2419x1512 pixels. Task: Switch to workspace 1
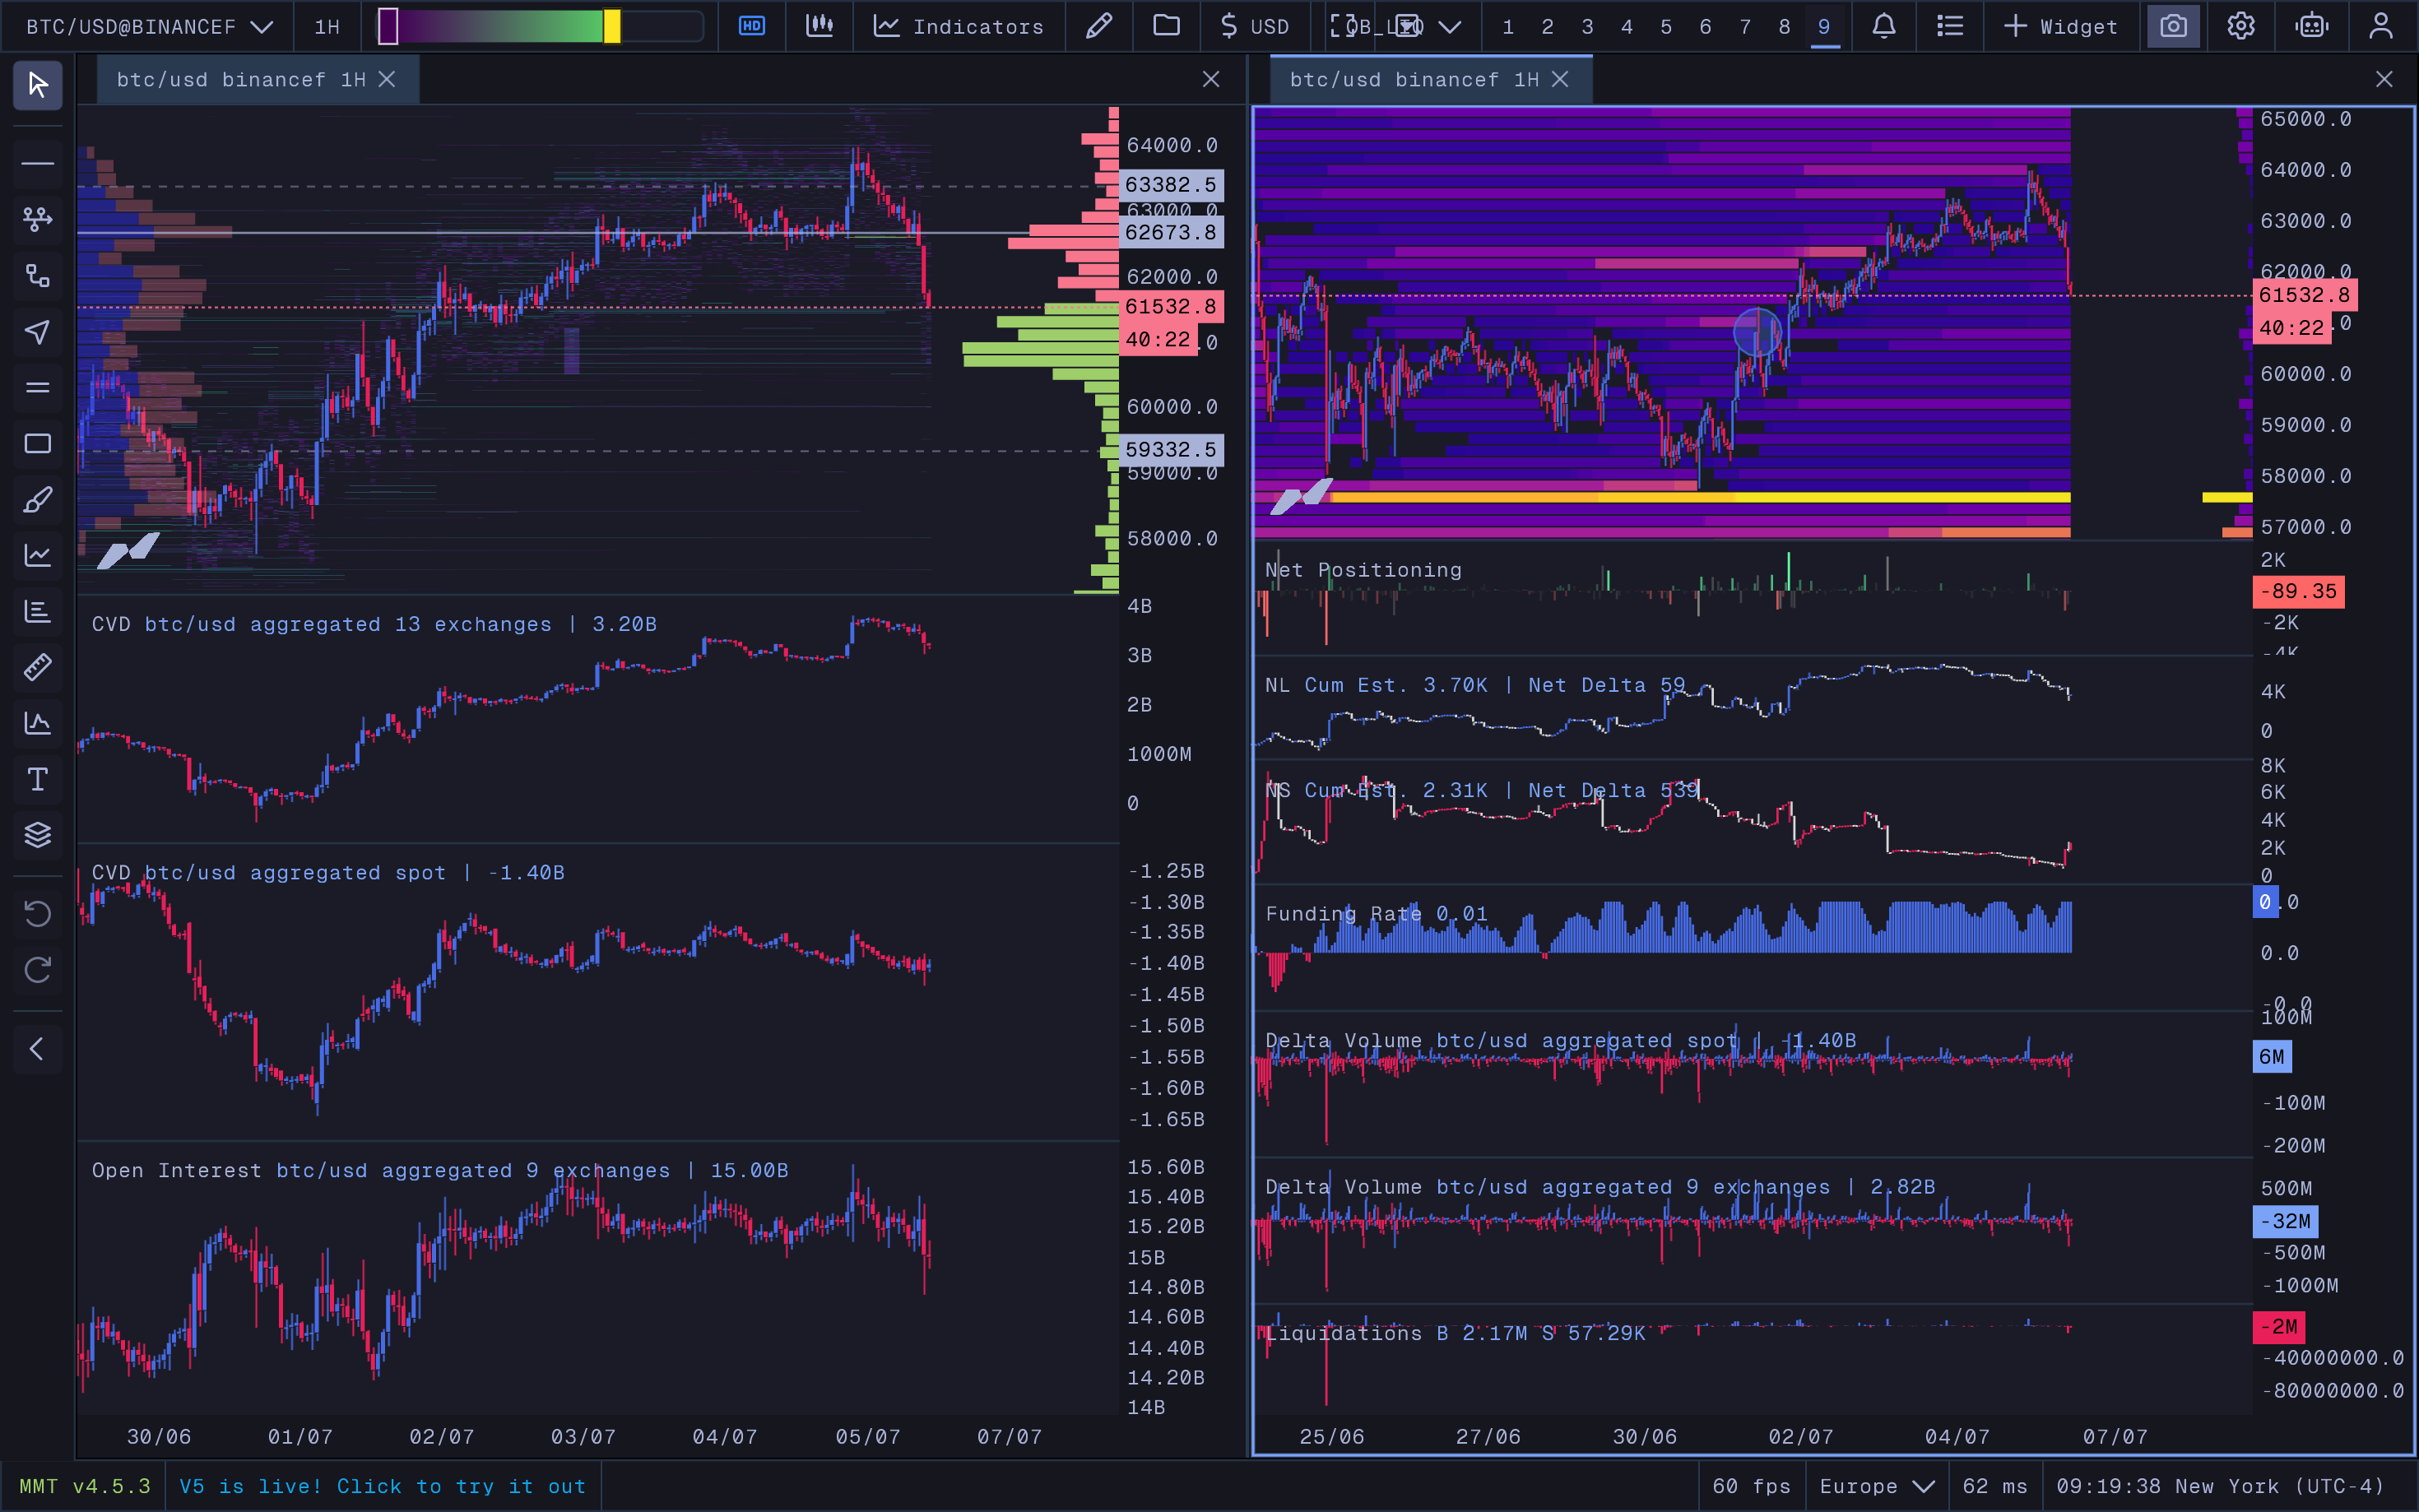click(1508, 26)
